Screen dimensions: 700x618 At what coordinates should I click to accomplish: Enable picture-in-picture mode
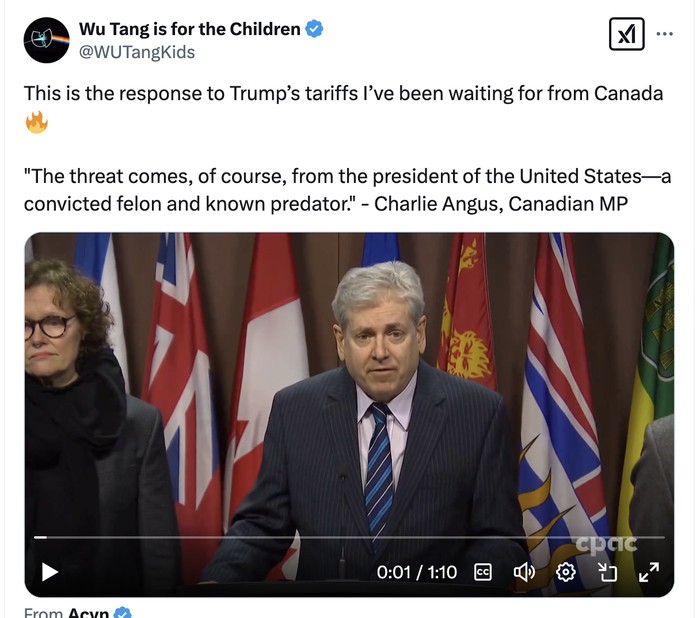pyautogui.click(x=607, y=572)
